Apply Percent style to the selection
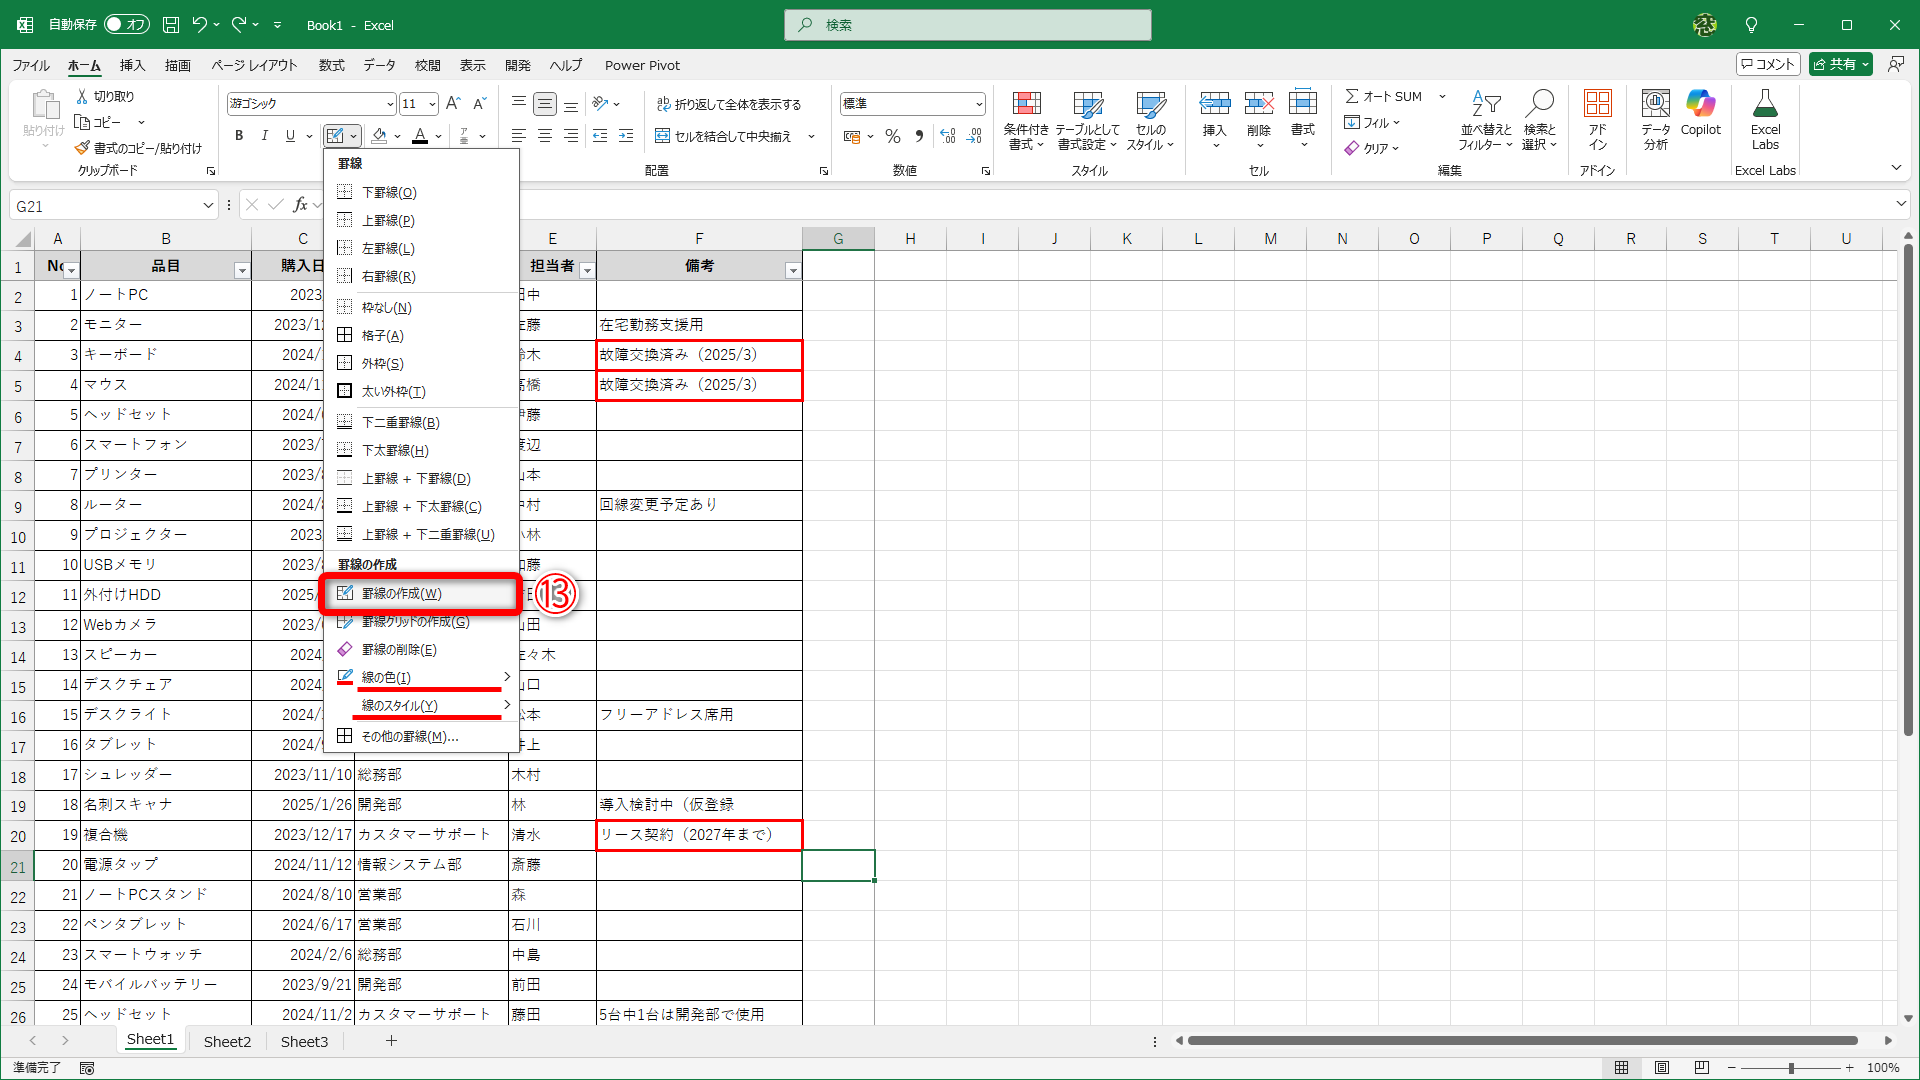The image size is (1920, 1080). 893,136
